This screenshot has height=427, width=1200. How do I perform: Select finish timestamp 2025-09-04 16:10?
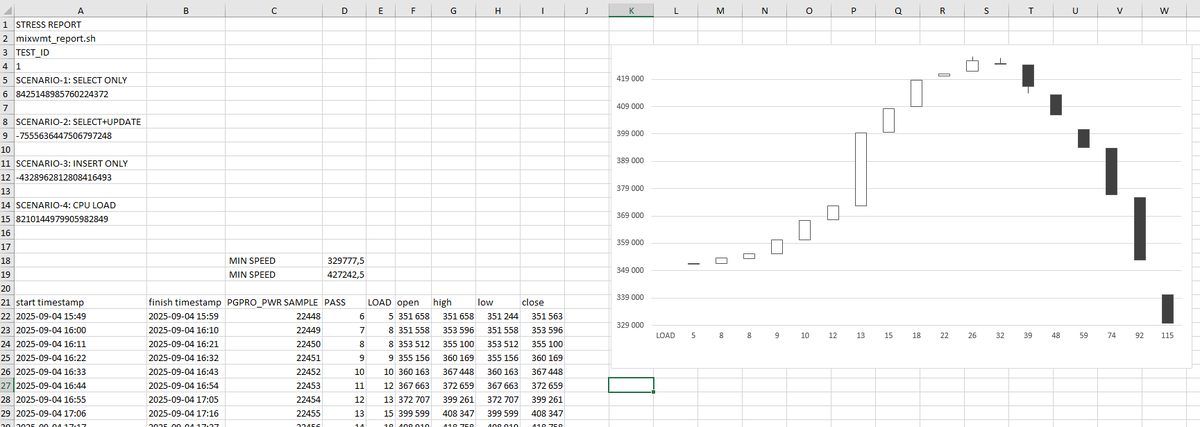[185, 330]
